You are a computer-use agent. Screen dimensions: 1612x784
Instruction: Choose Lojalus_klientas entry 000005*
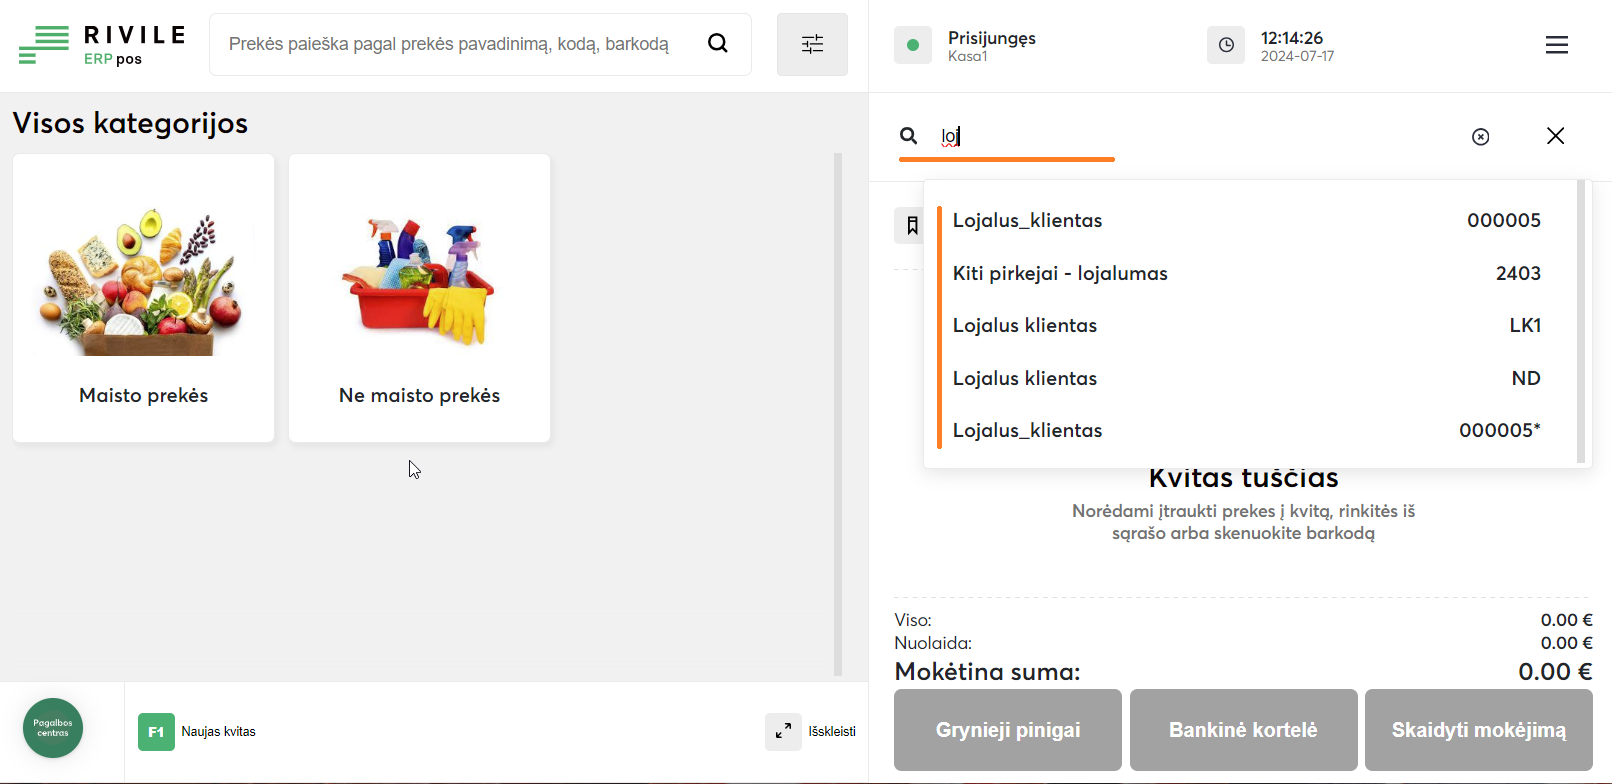tap(1245, 431)
